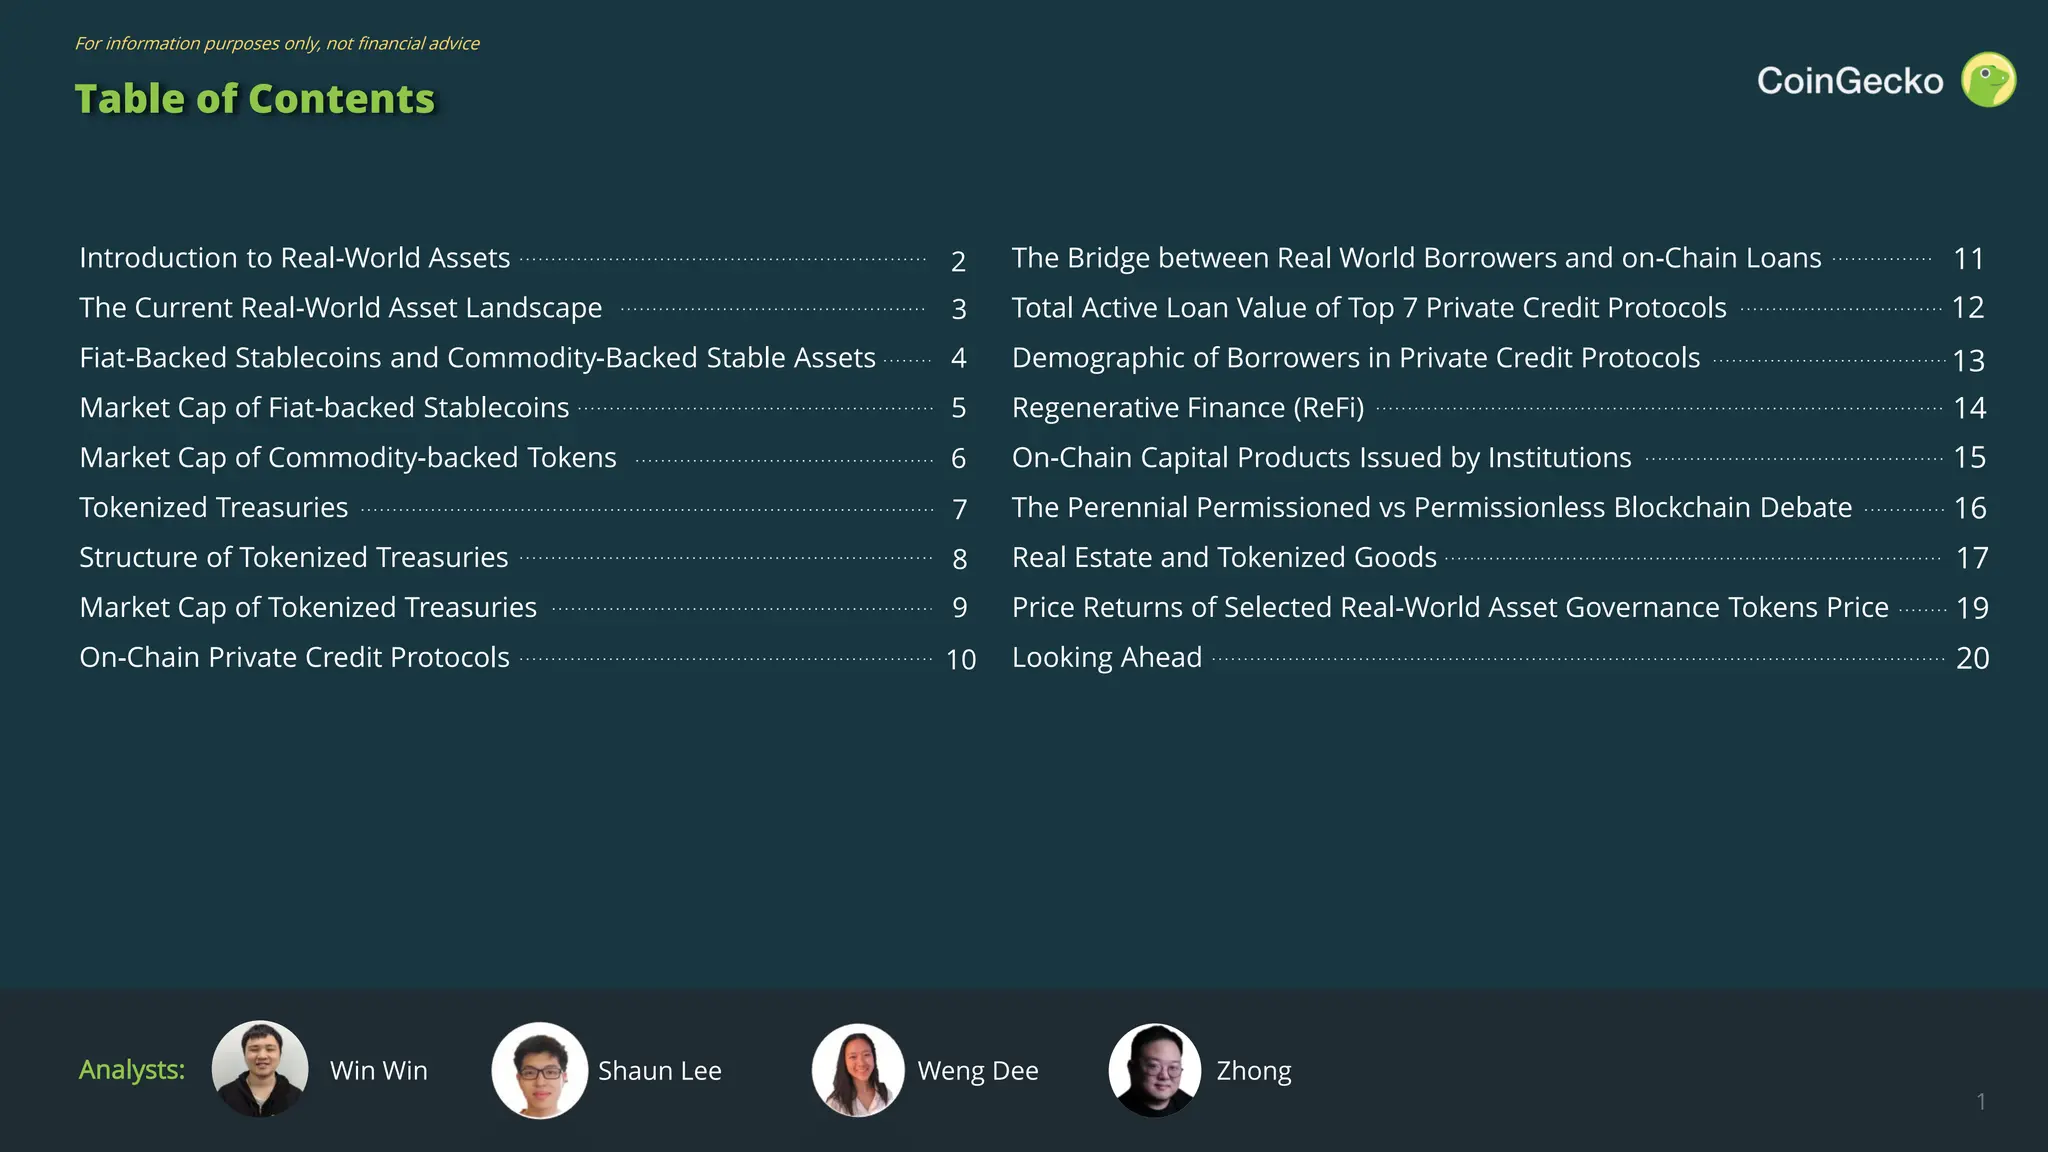The image size is (2048, 1152).
Task: Click slide page number 1 in footer
Action: 1981,1101
